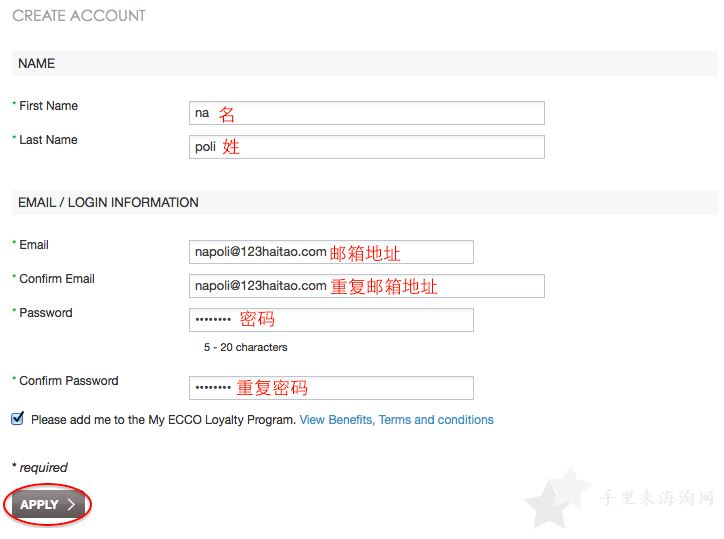Uncheck the My ECCO Loyalty Program checkbox
This screenshot has width=724, height=539.
18,418
